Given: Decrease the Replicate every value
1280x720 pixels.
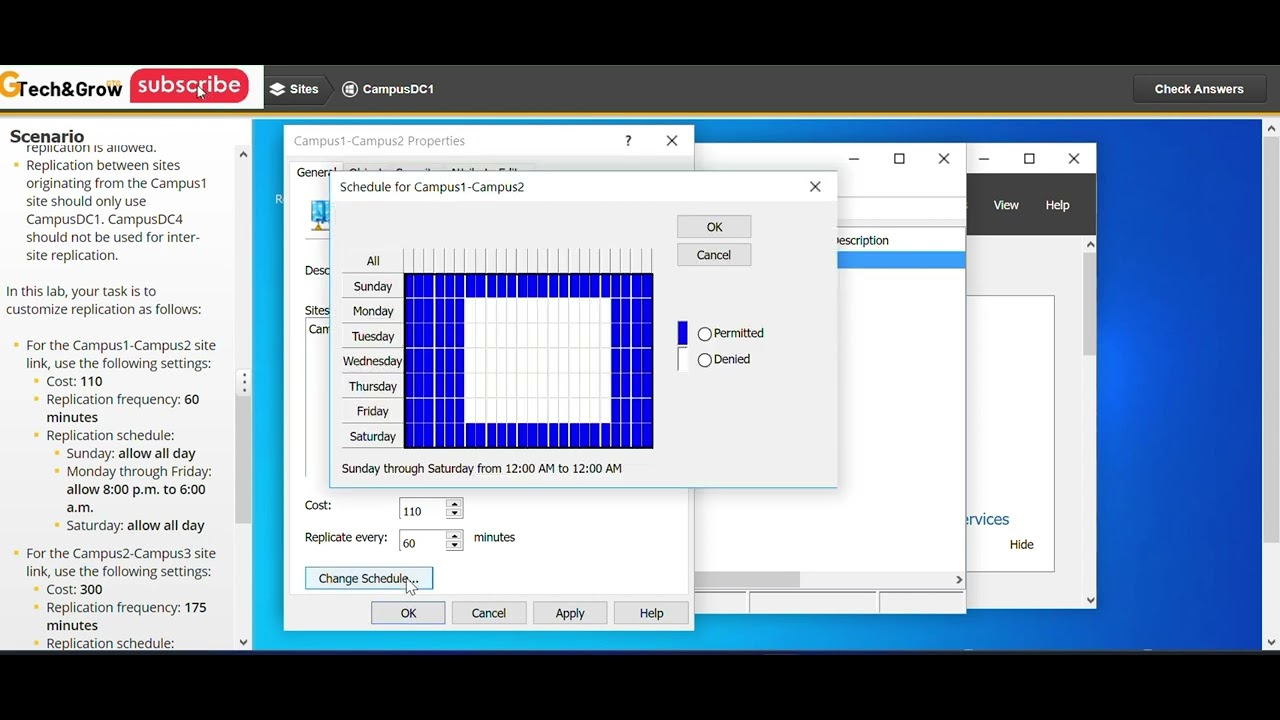Looking at the screenshot, I should tap(455, 547).
